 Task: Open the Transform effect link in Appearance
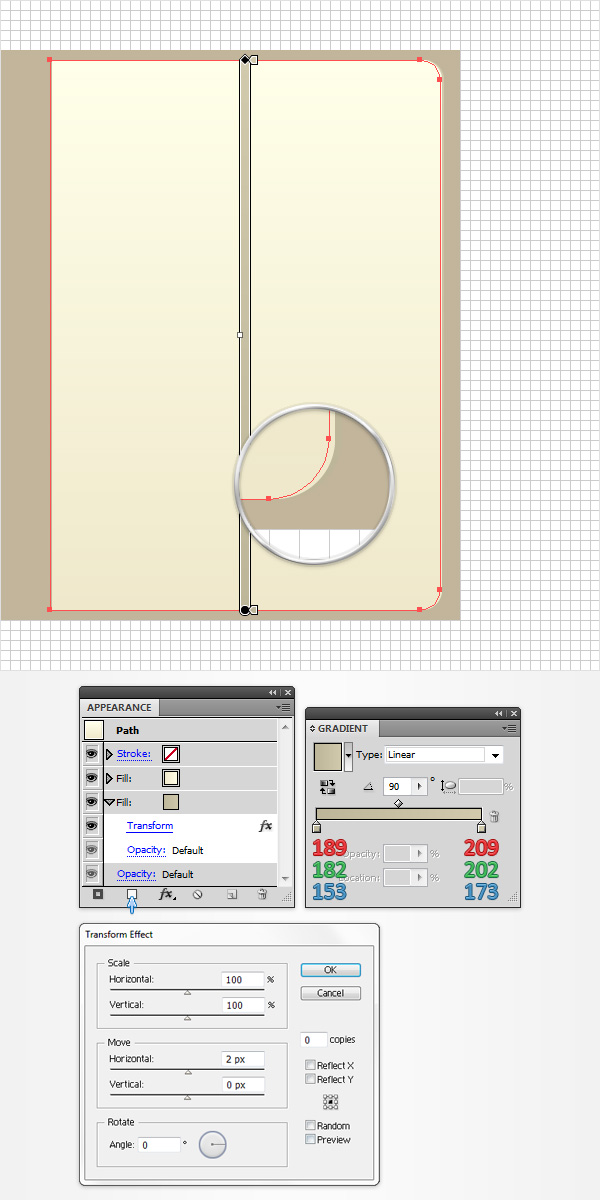click(x=150, y=826)
